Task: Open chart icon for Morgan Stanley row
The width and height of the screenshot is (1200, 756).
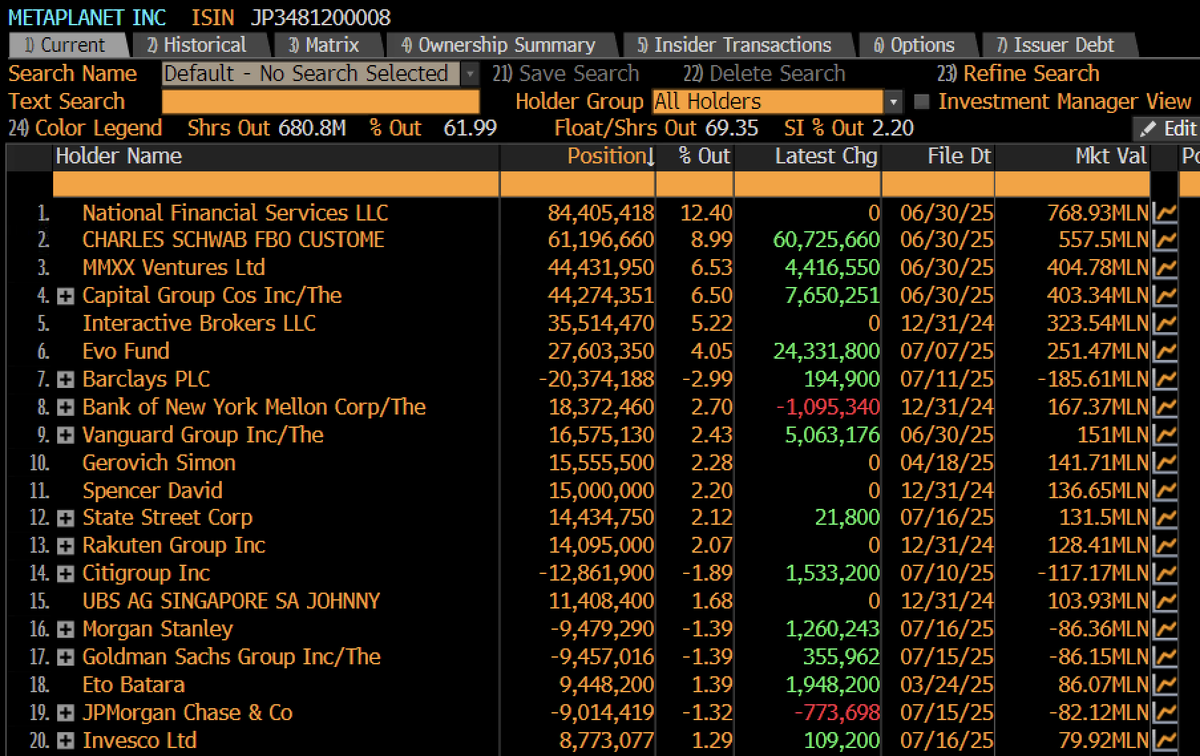Action: pos(1164,630)
